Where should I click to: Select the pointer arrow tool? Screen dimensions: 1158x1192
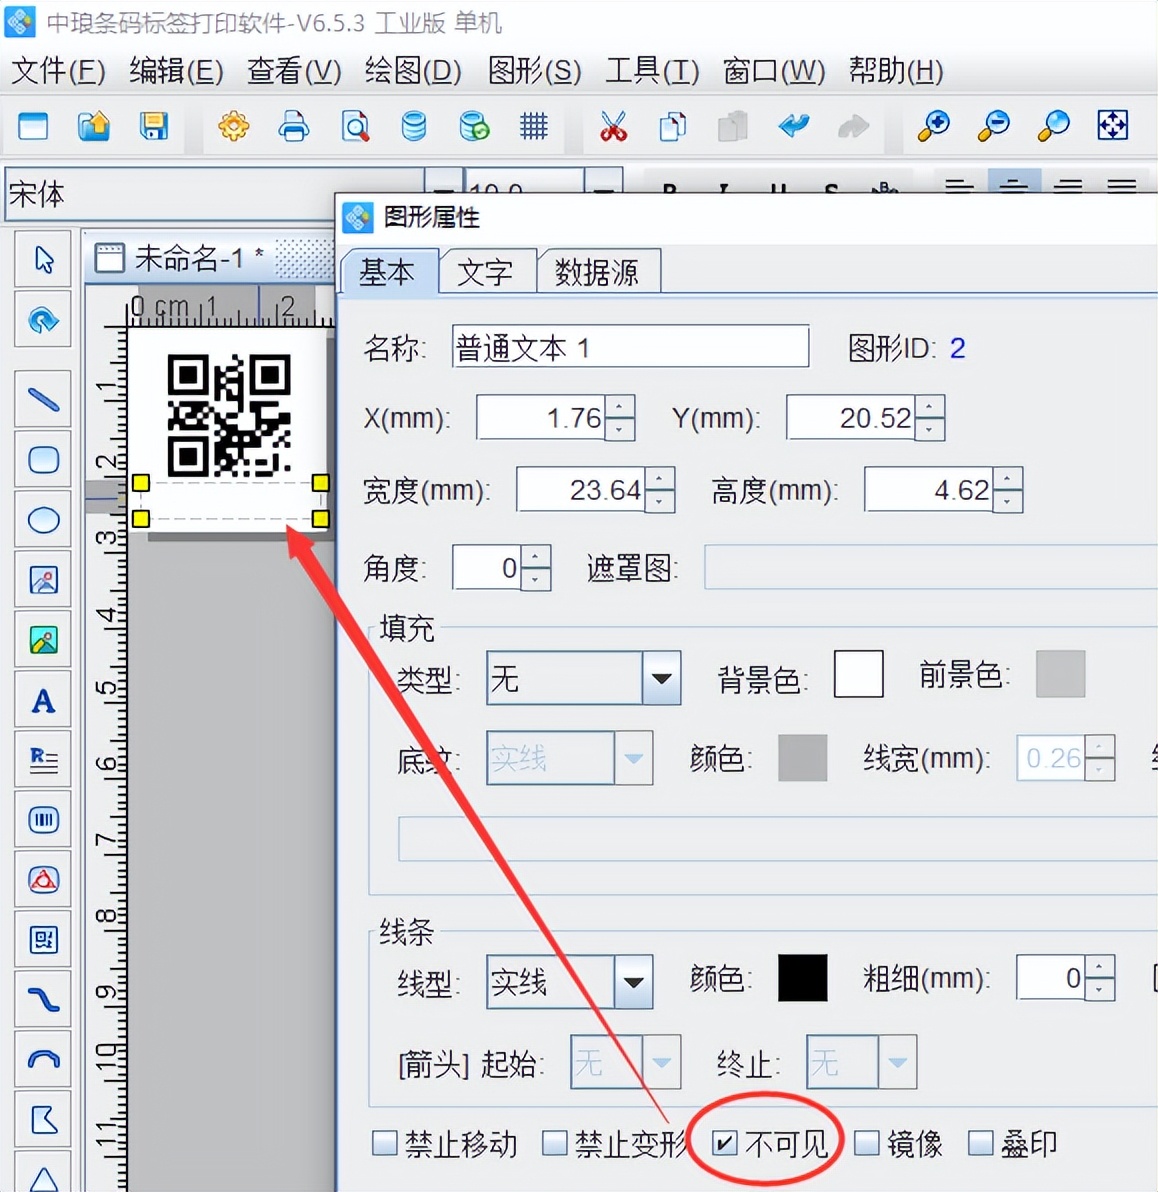click(43, 259)
